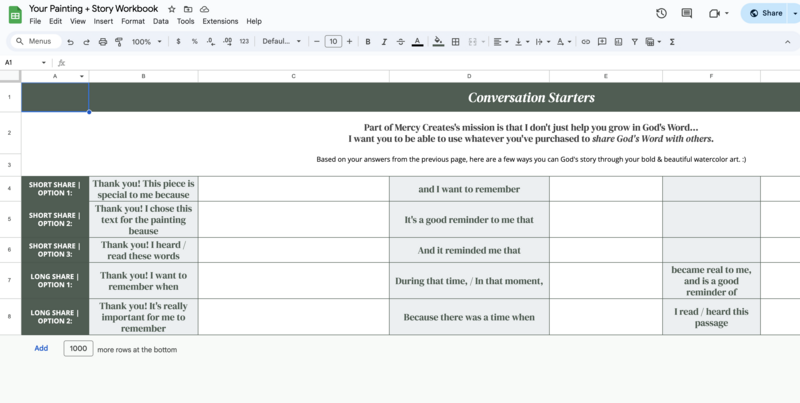Viewport: 800px width, 403px height.
Task: Increase font size with plus
Action: click(349, 42)
